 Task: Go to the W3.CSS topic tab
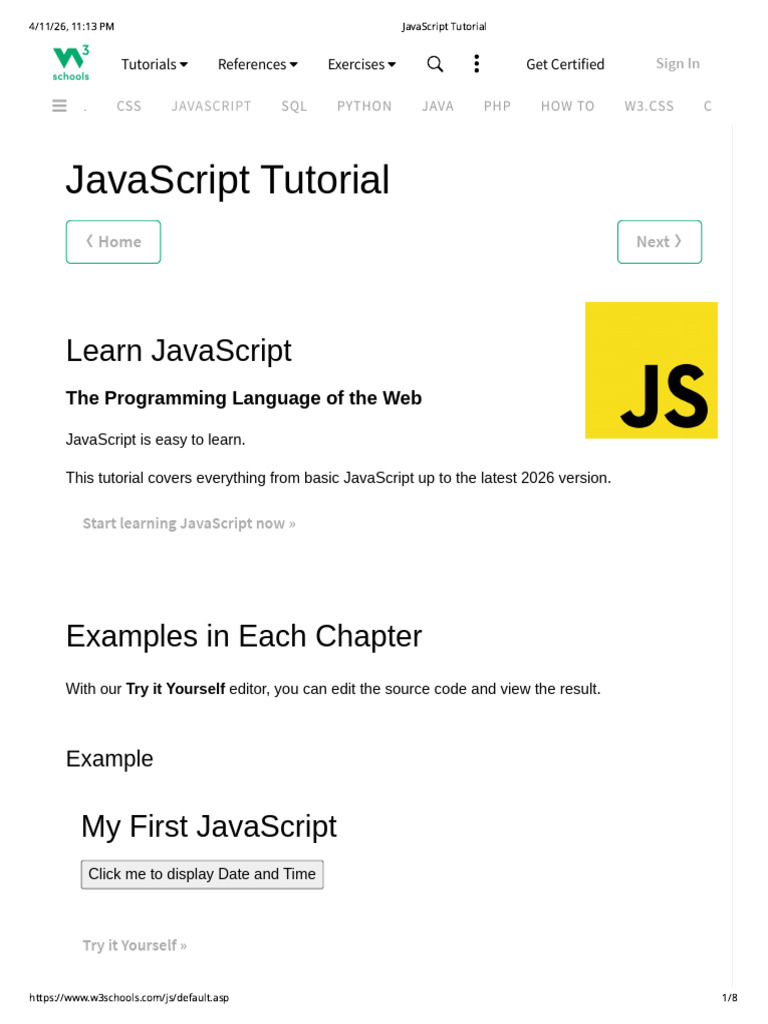648,106
